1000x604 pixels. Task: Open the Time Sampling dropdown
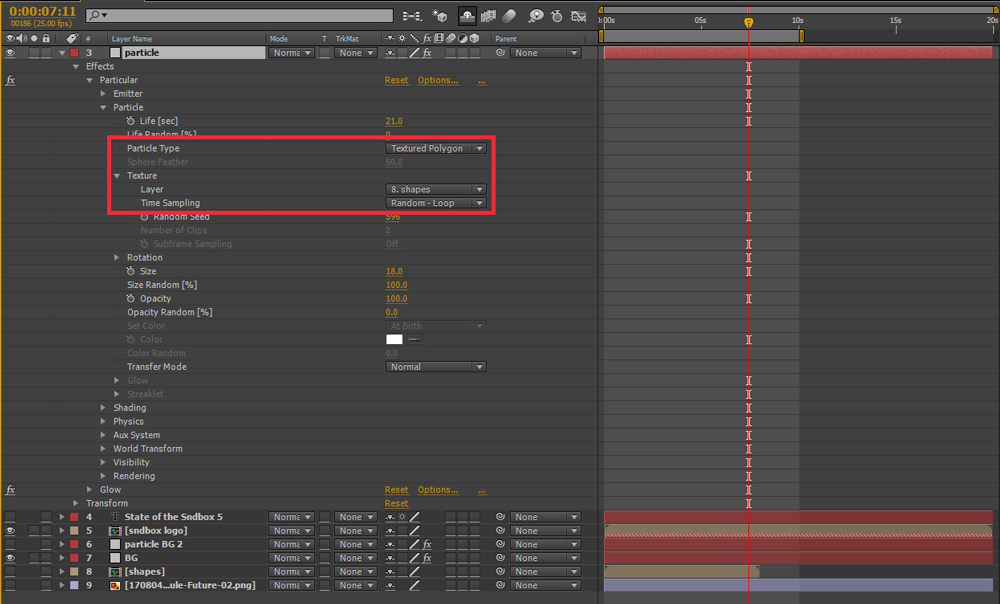436,203
